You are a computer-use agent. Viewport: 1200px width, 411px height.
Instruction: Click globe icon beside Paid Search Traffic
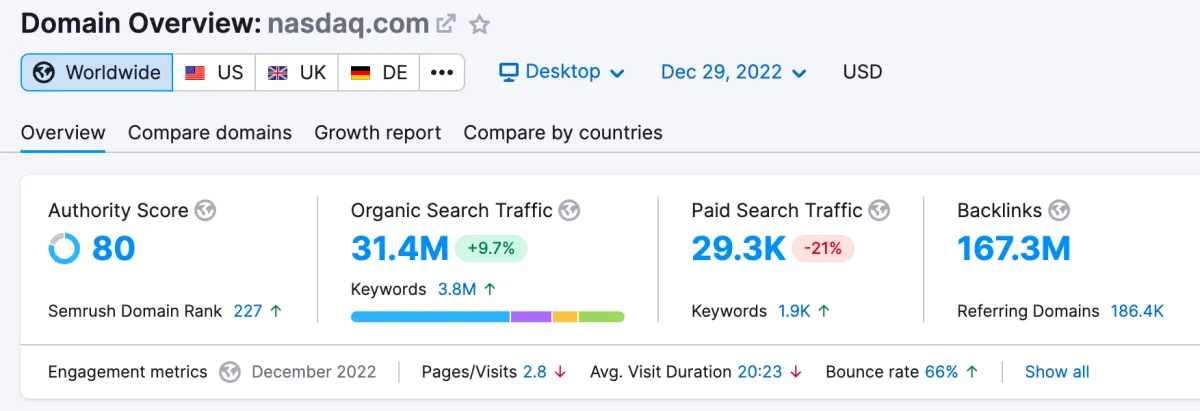click(x=880, y=210)
